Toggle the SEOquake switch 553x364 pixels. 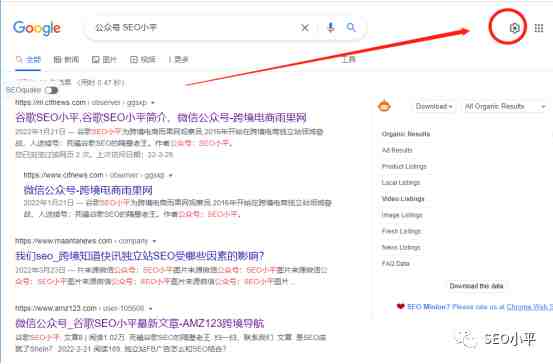point(51,90)
